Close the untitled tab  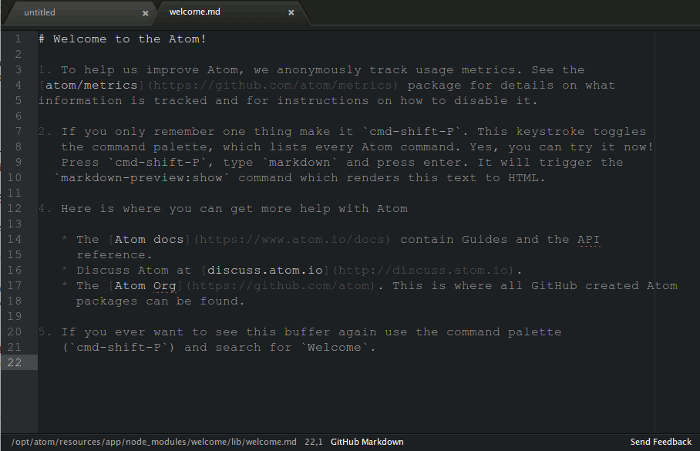click(x=145, y=13)
